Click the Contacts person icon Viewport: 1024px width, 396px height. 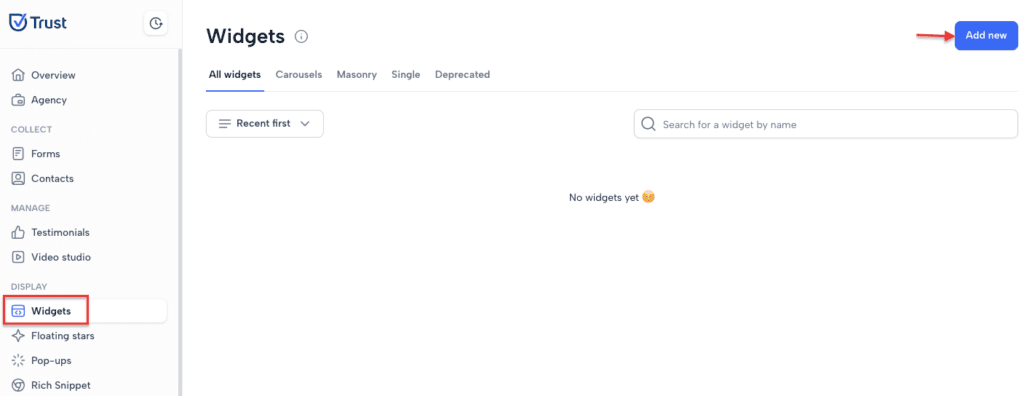(x=18, y=178)
